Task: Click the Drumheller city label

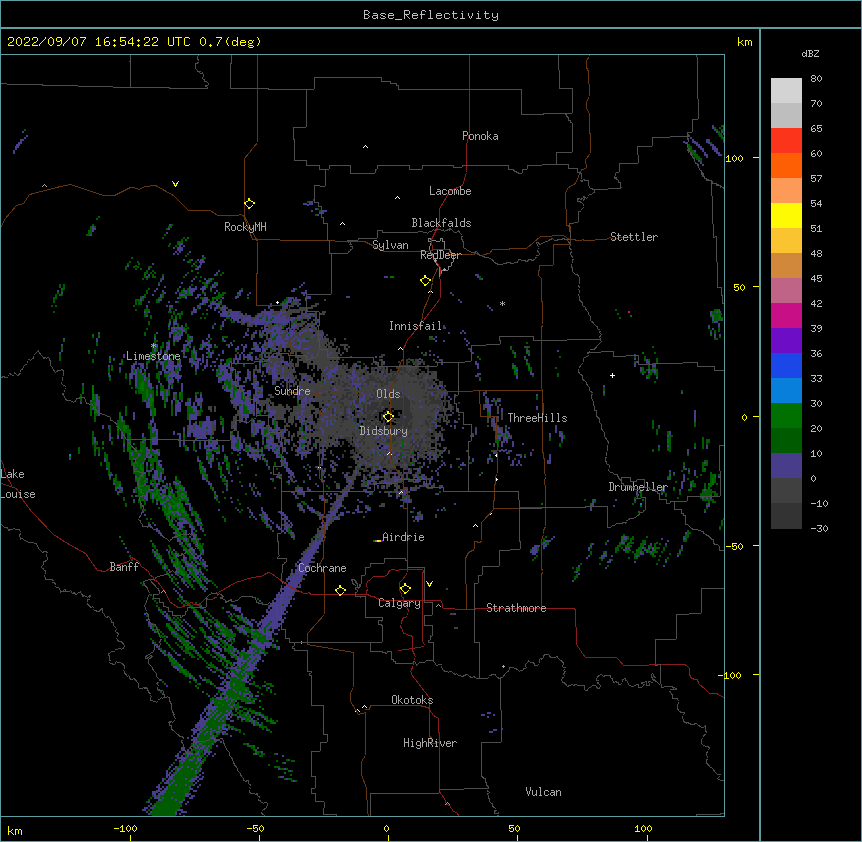Action: pos(638,487)
